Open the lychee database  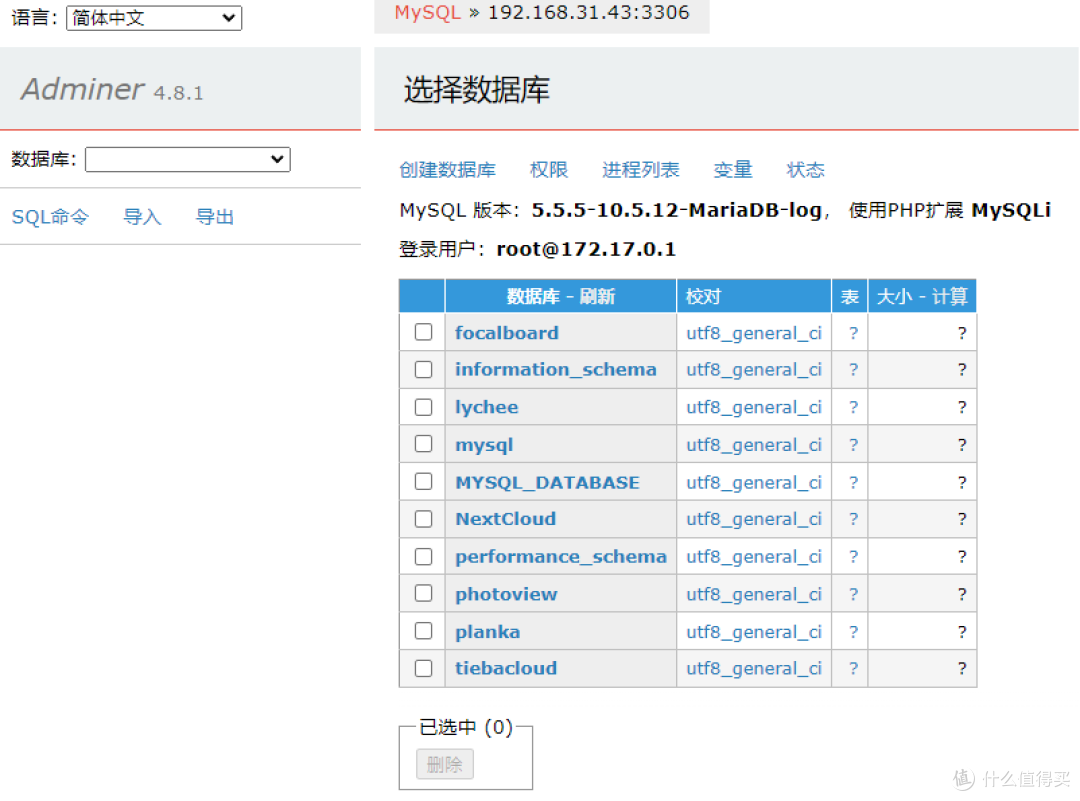(x=486, y=406)
